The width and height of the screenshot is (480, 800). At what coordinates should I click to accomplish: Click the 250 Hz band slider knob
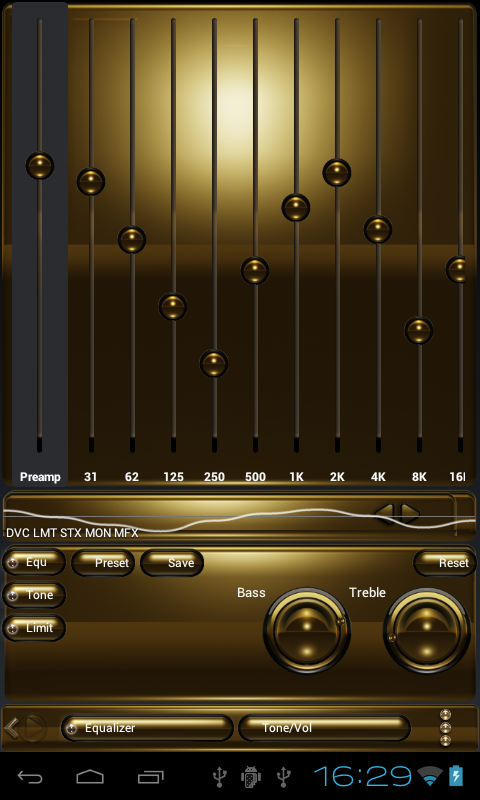pyautogui.click(x=214, y=363)
